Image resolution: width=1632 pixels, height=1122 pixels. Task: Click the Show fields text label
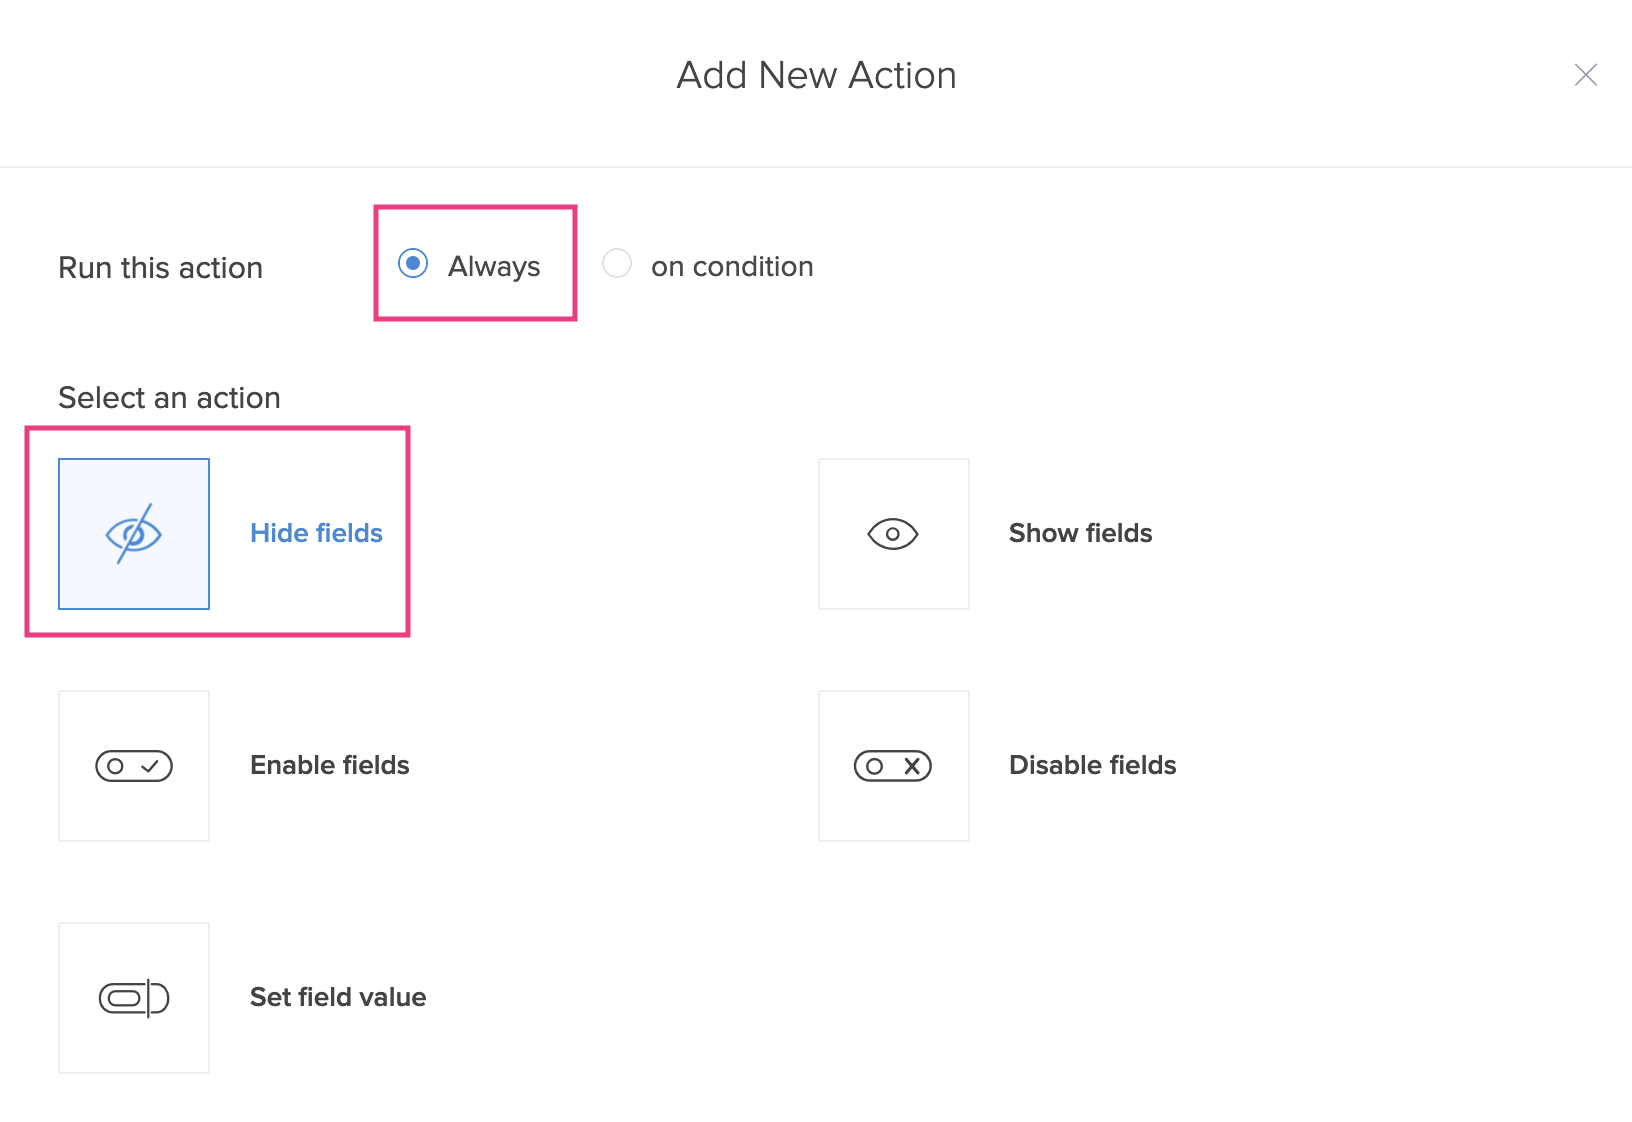click(1080, 533)
